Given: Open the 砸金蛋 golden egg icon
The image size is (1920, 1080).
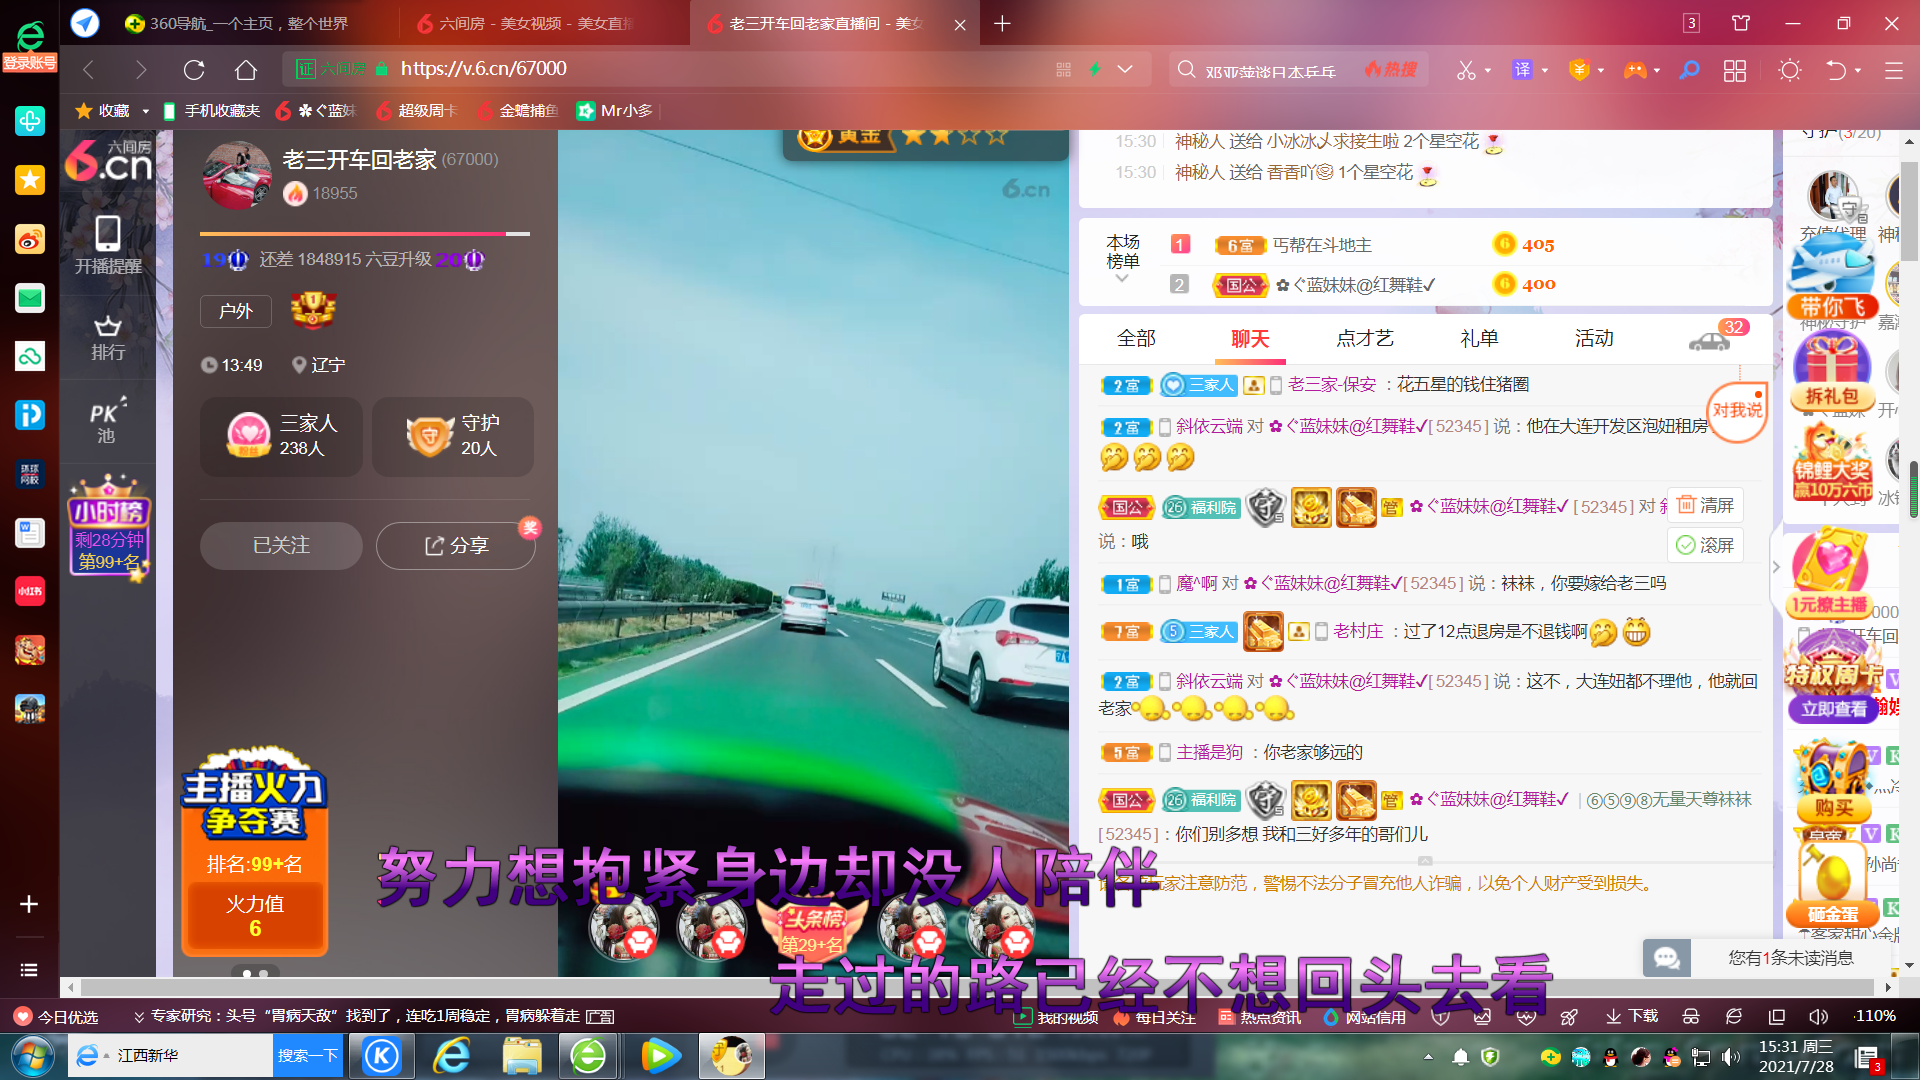Looking at the screenshot, I should tap(1833, 884).
